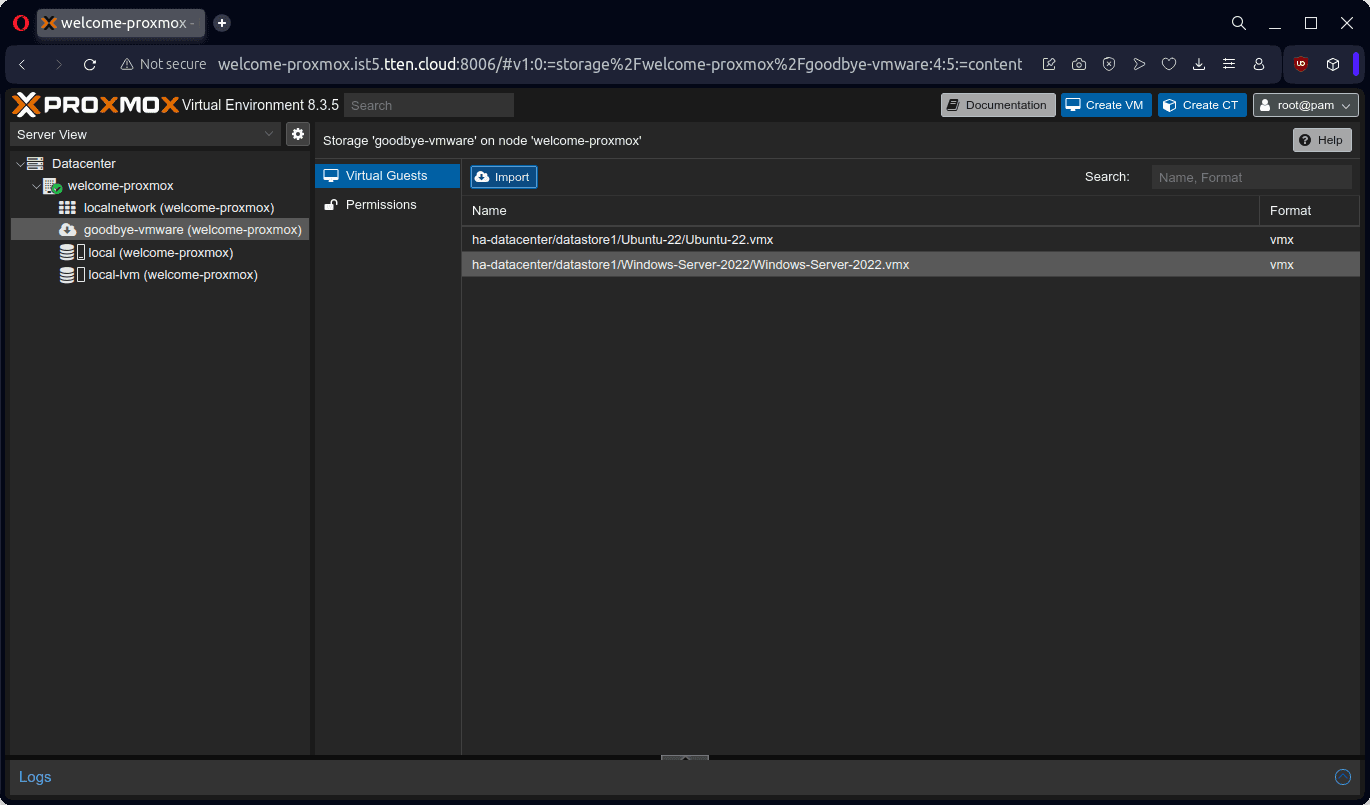Select the Virtual Guests tab
The height and width of the screenshot is (805, 1370).
click(x=387, y=176)
